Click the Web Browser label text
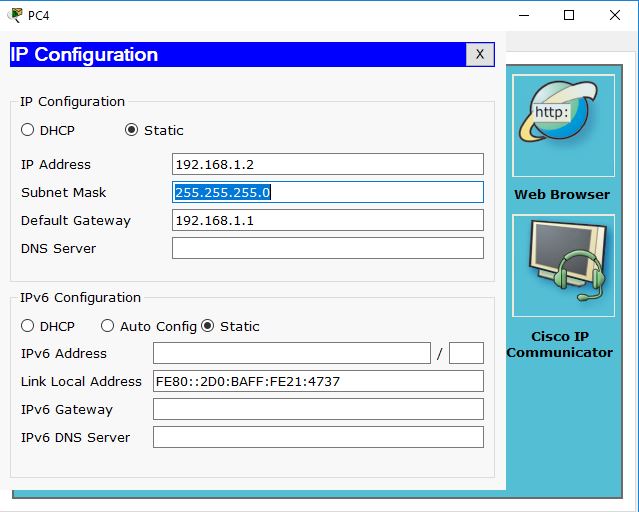The image size is (639, 512). click(x=562, y=194)
